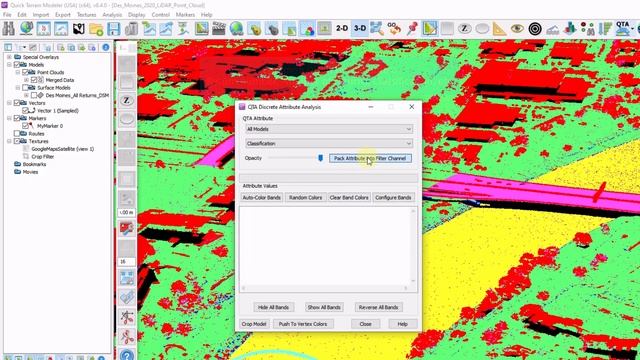Expand the Special Overlays tree node
Image resolution: width=640 pixels, height=360 pixels.
point(9,57)
